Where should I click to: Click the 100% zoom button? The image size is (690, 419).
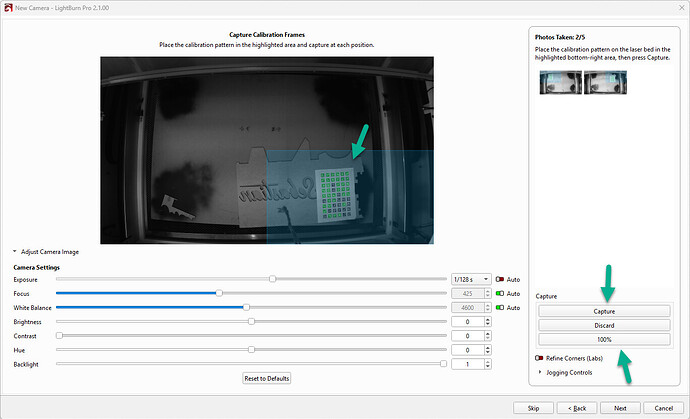(x=604, y=339)
